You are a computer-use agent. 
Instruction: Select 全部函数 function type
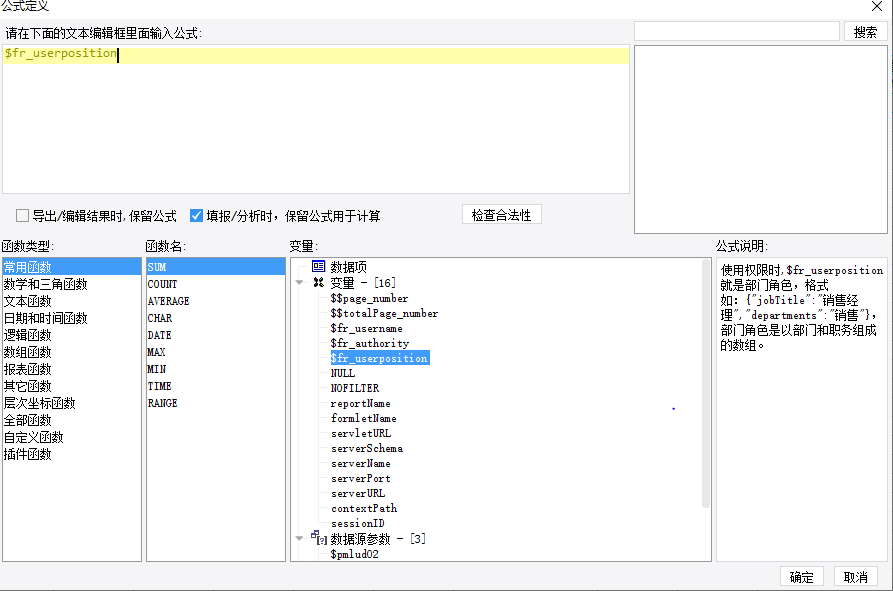[72, 420]
